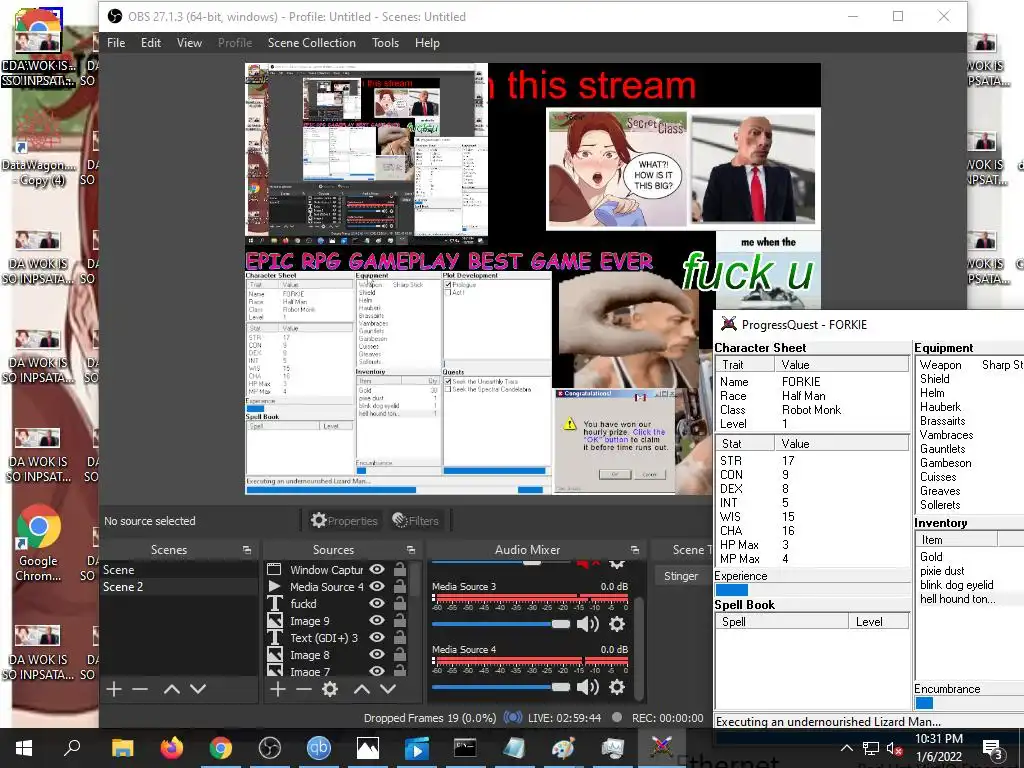Click the Spell column header in Spell Book
1024x768 pixels.
pos(782,622)
